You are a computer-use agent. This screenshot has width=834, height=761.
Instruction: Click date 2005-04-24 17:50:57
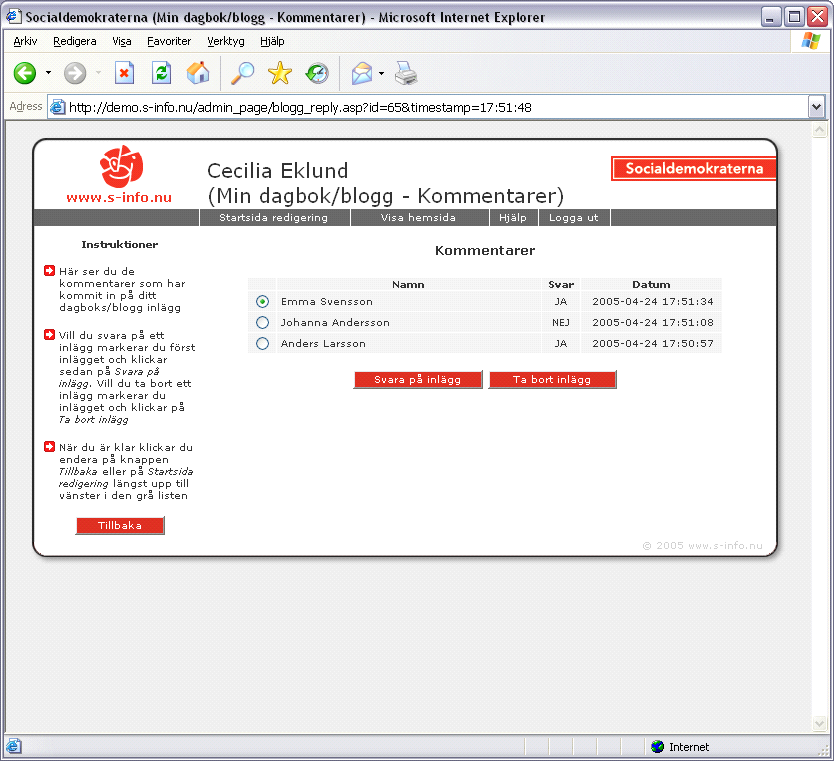tap(653, 344)
